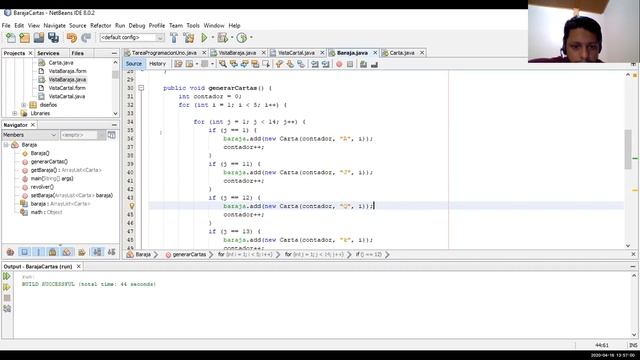
Task: Click the light bulb hint on line 44
Action: [x=132, y=206]
